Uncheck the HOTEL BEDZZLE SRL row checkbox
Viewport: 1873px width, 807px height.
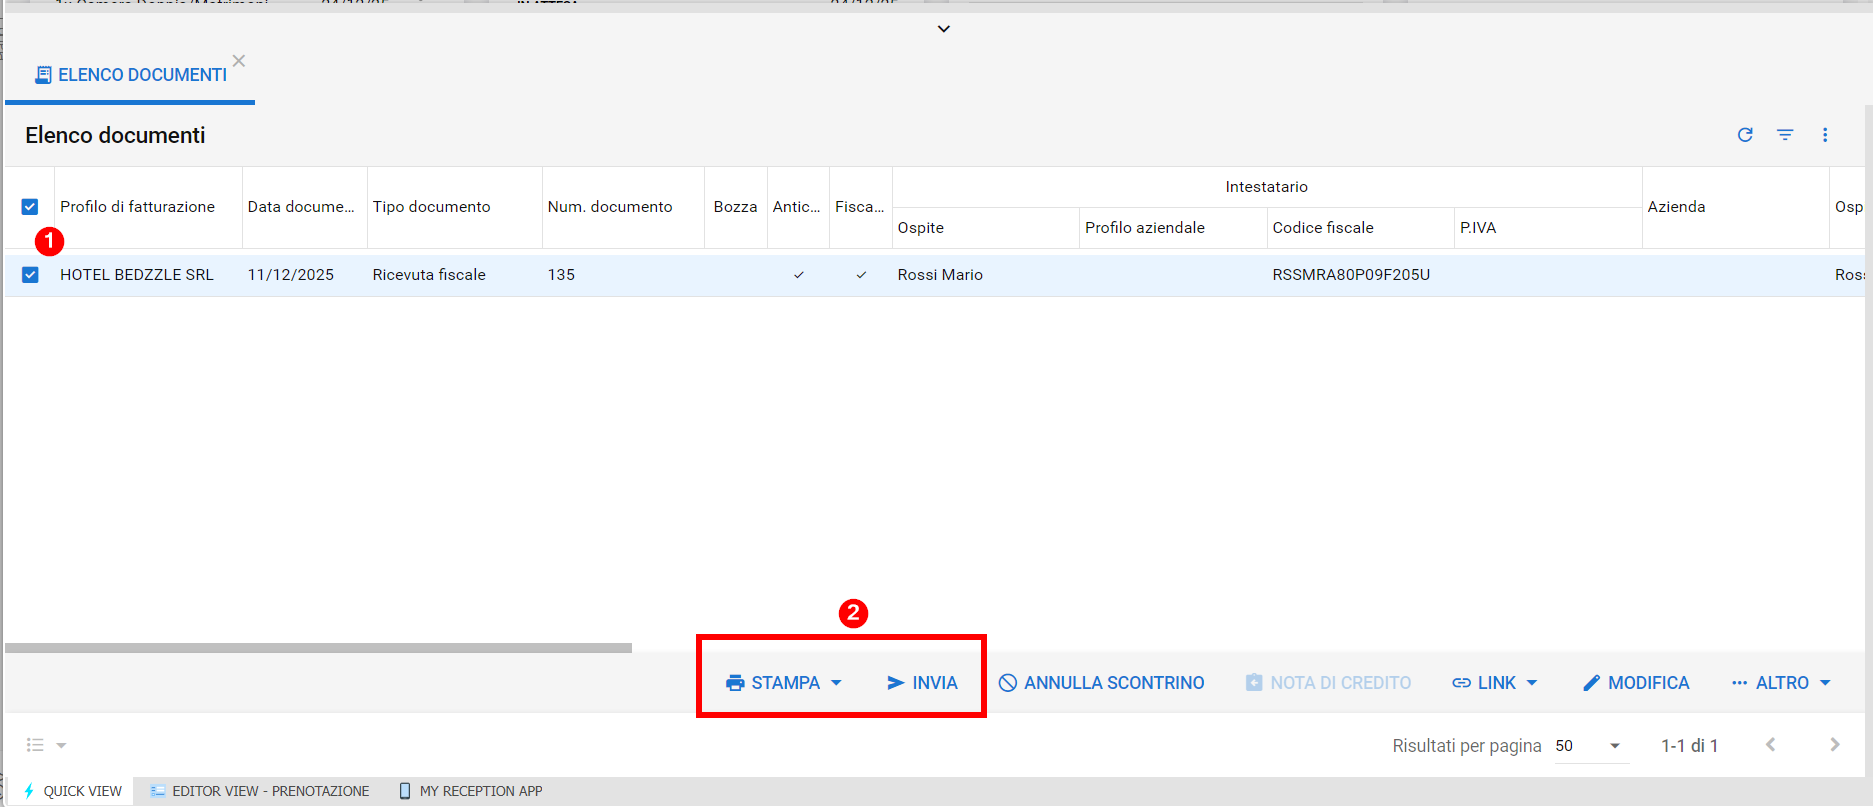pos(30,275)
